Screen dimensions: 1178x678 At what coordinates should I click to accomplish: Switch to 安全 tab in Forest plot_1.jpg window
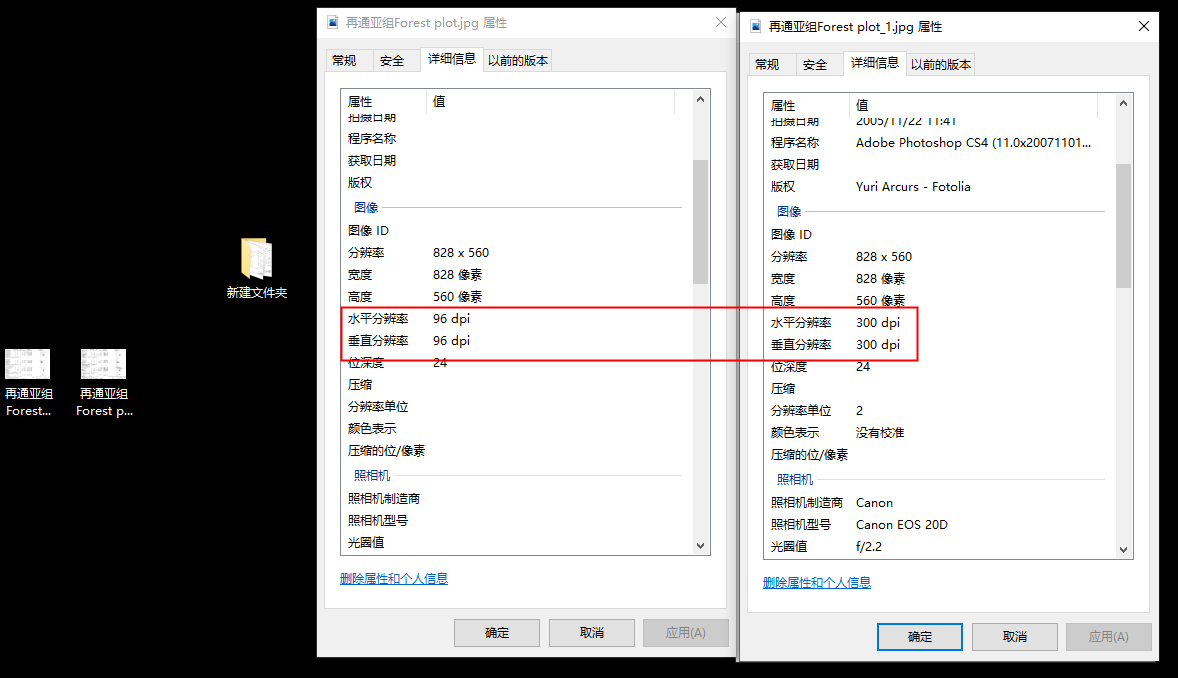814,65
